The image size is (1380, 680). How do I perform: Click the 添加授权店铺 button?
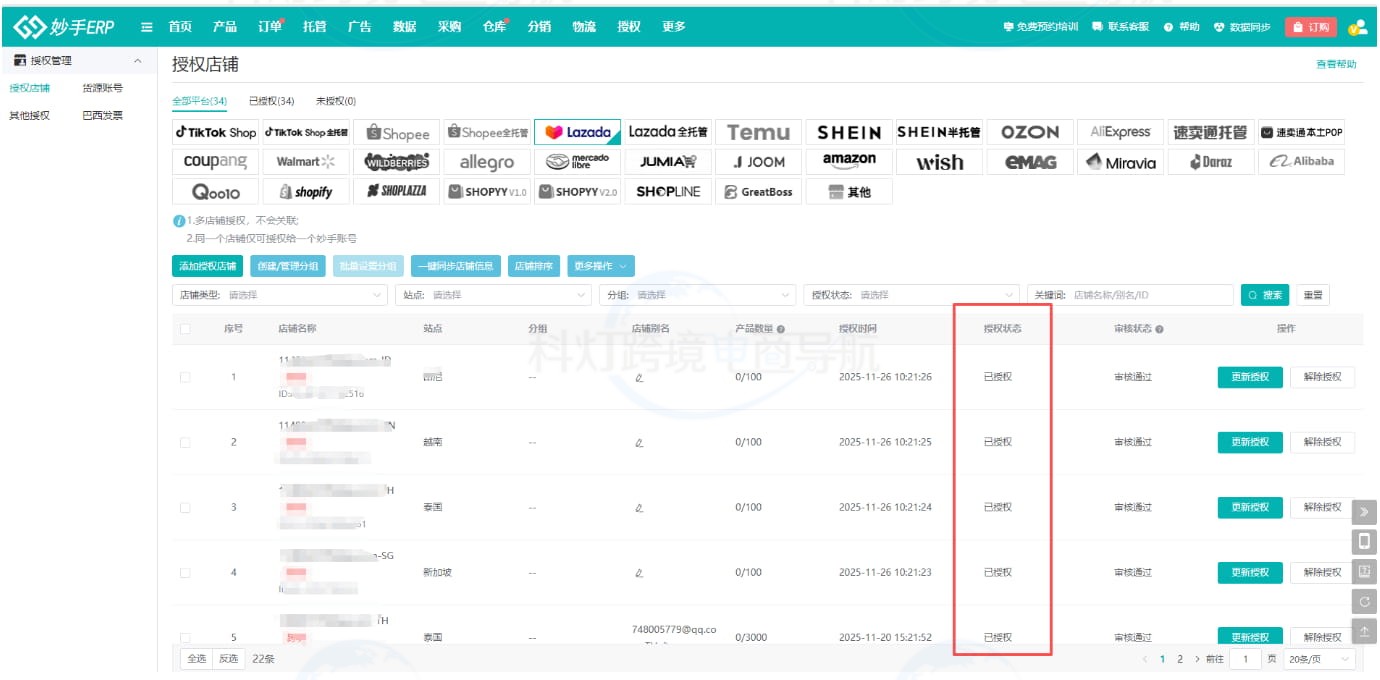click(x=208, y=266)
